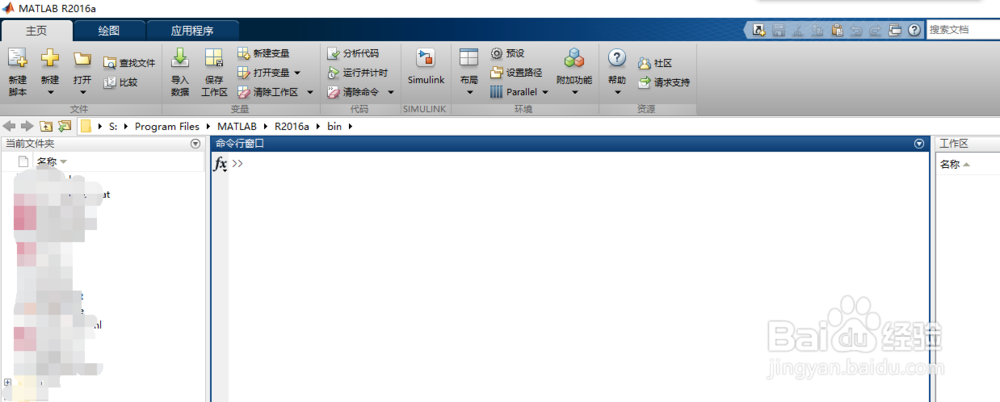Click 查找文件 (Find Files)
This screenshot has height=402, width=1000.
pyautogui.click(x=129, y=63)
